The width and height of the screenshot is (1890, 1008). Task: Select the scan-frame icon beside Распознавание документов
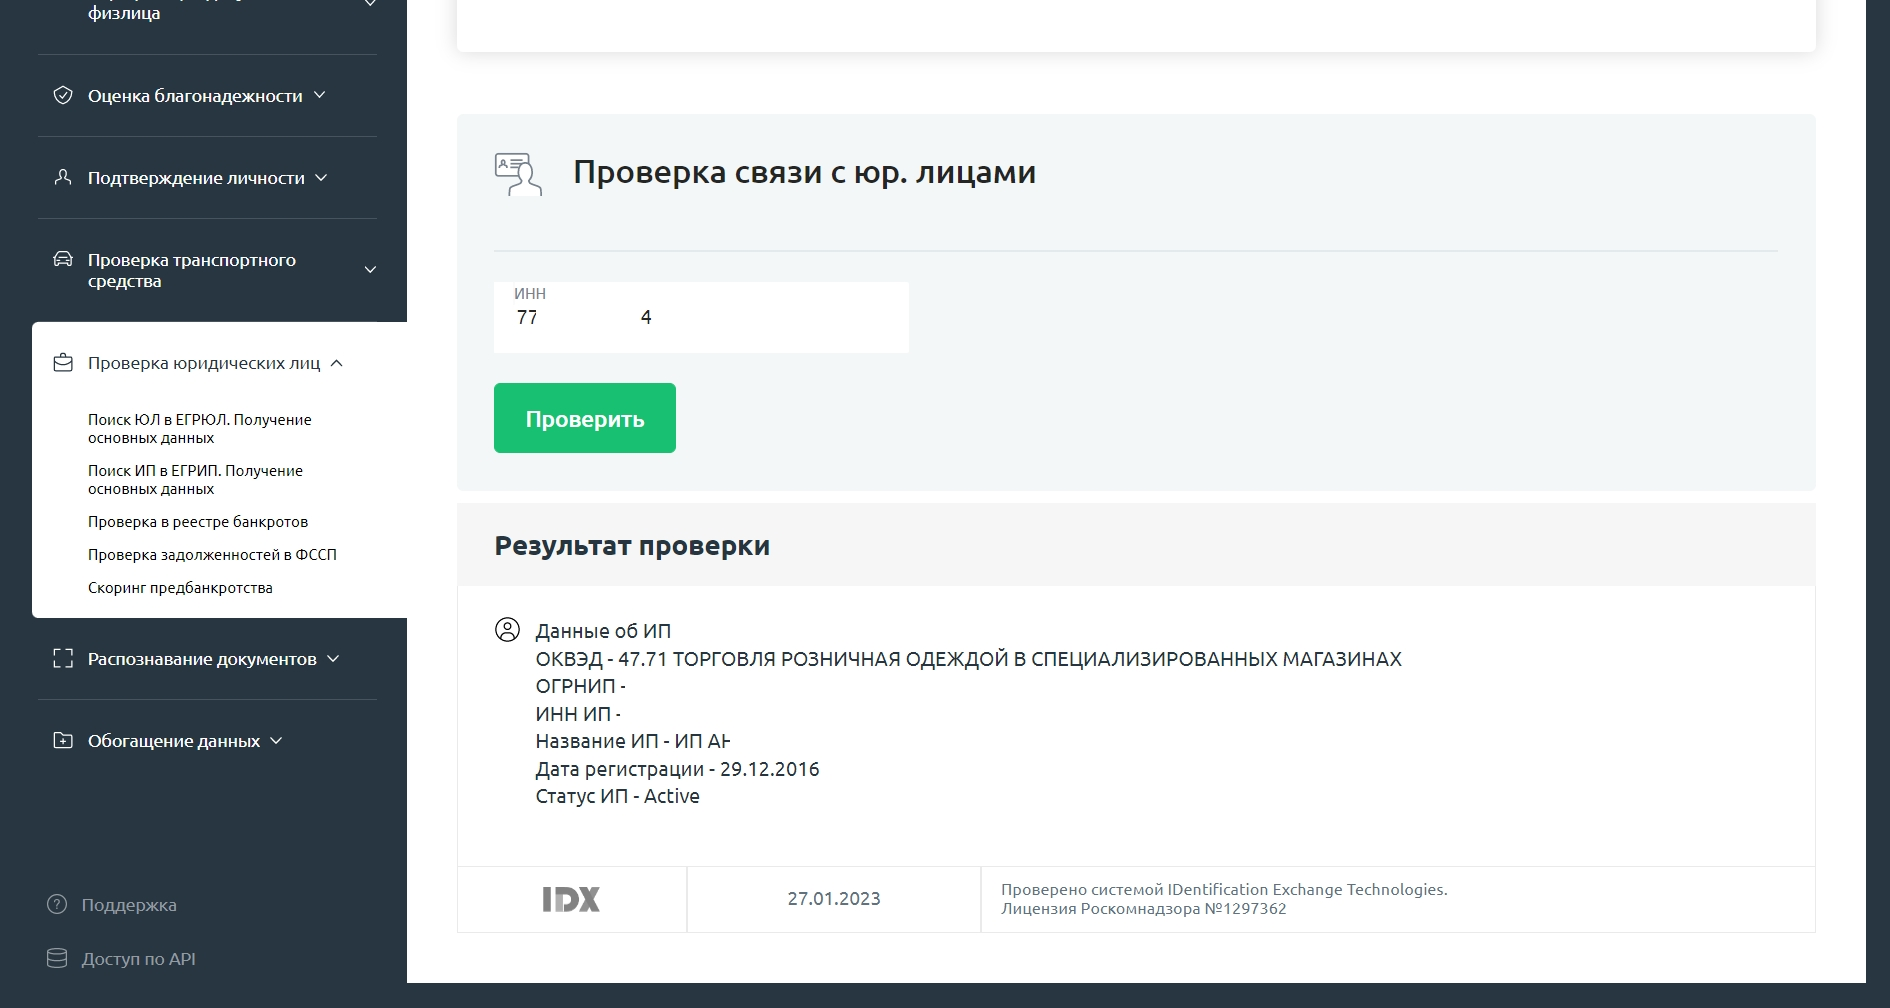[64, 659]
